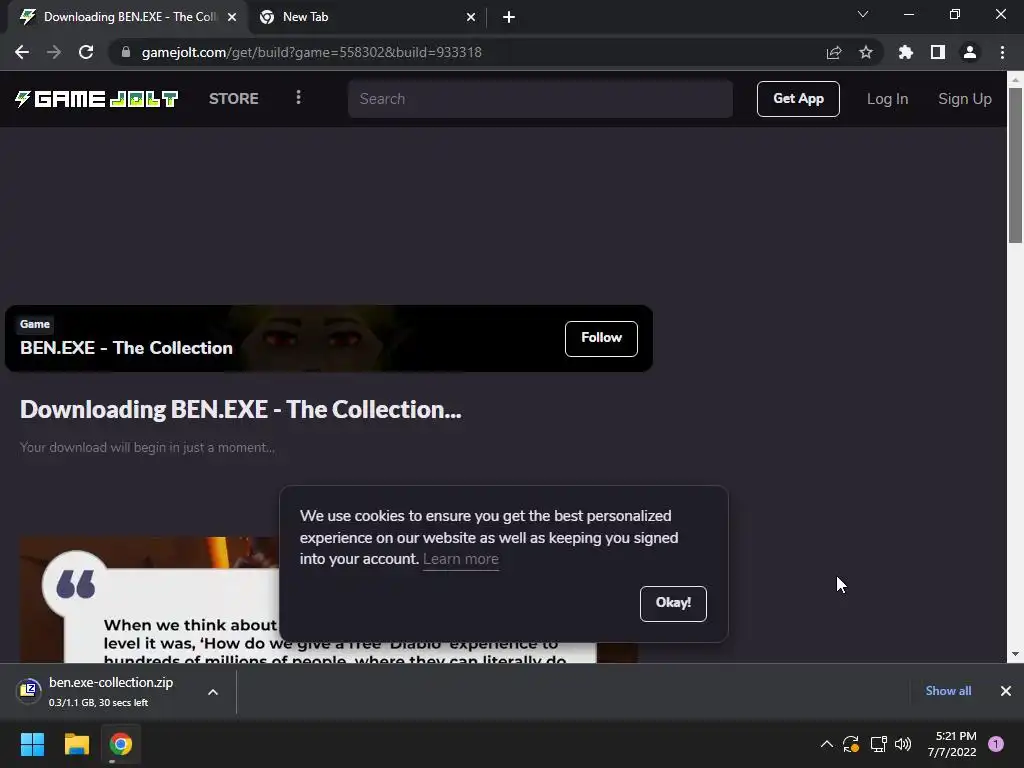1024x768 pixels.
Task: Open the Chrome extensions puzzle icon
Action: [x=905, y=52]
